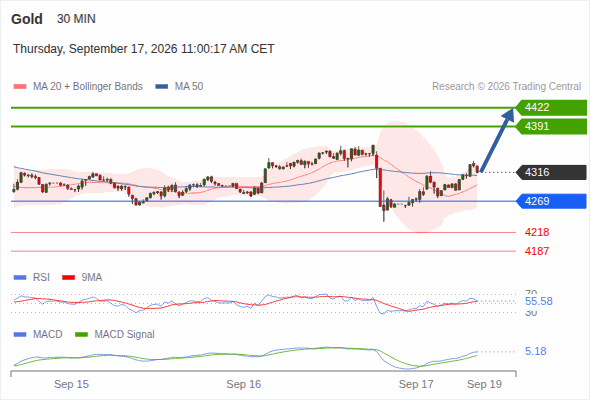Click the 4391 green price tag
The image size is (590, 400).
pos(551,126)
